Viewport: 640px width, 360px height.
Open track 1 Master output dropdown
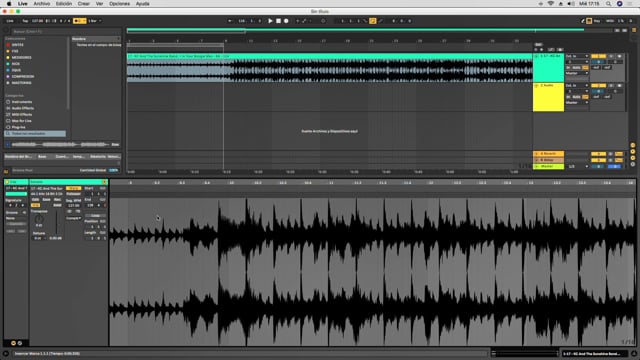click(577, 73)
